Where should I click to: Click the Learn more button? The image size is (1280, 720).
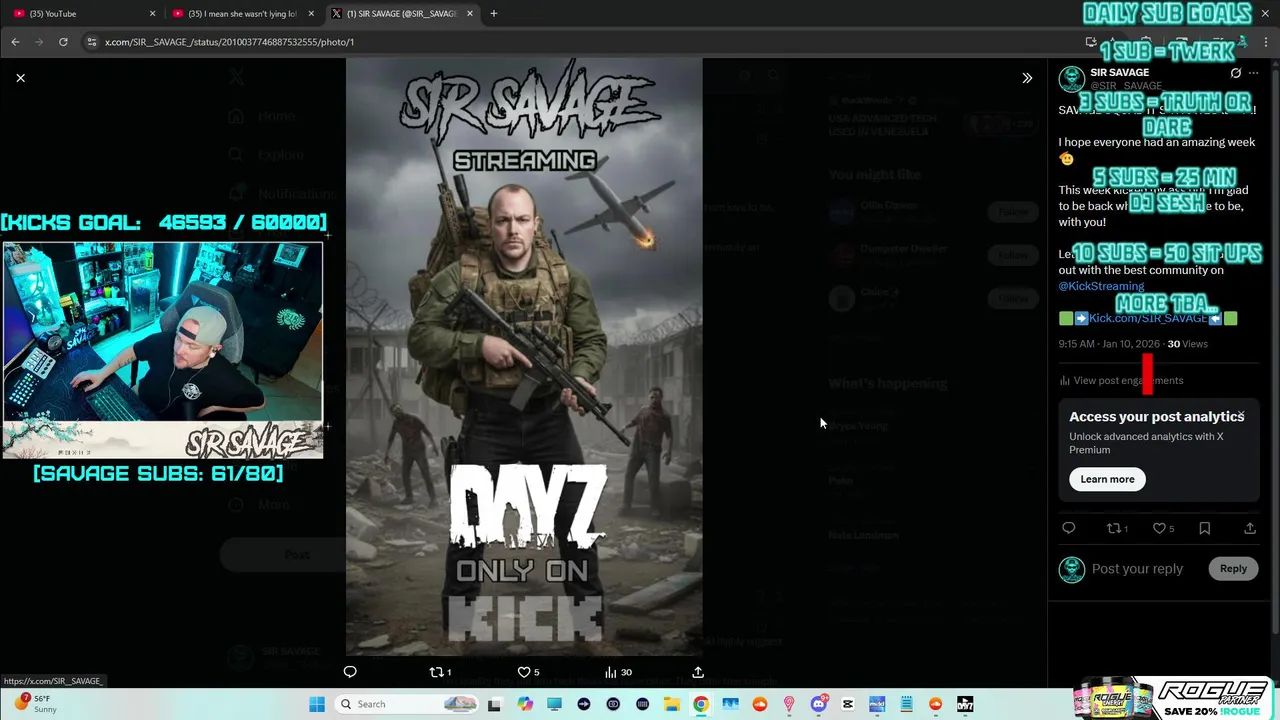pos(1107,479)
